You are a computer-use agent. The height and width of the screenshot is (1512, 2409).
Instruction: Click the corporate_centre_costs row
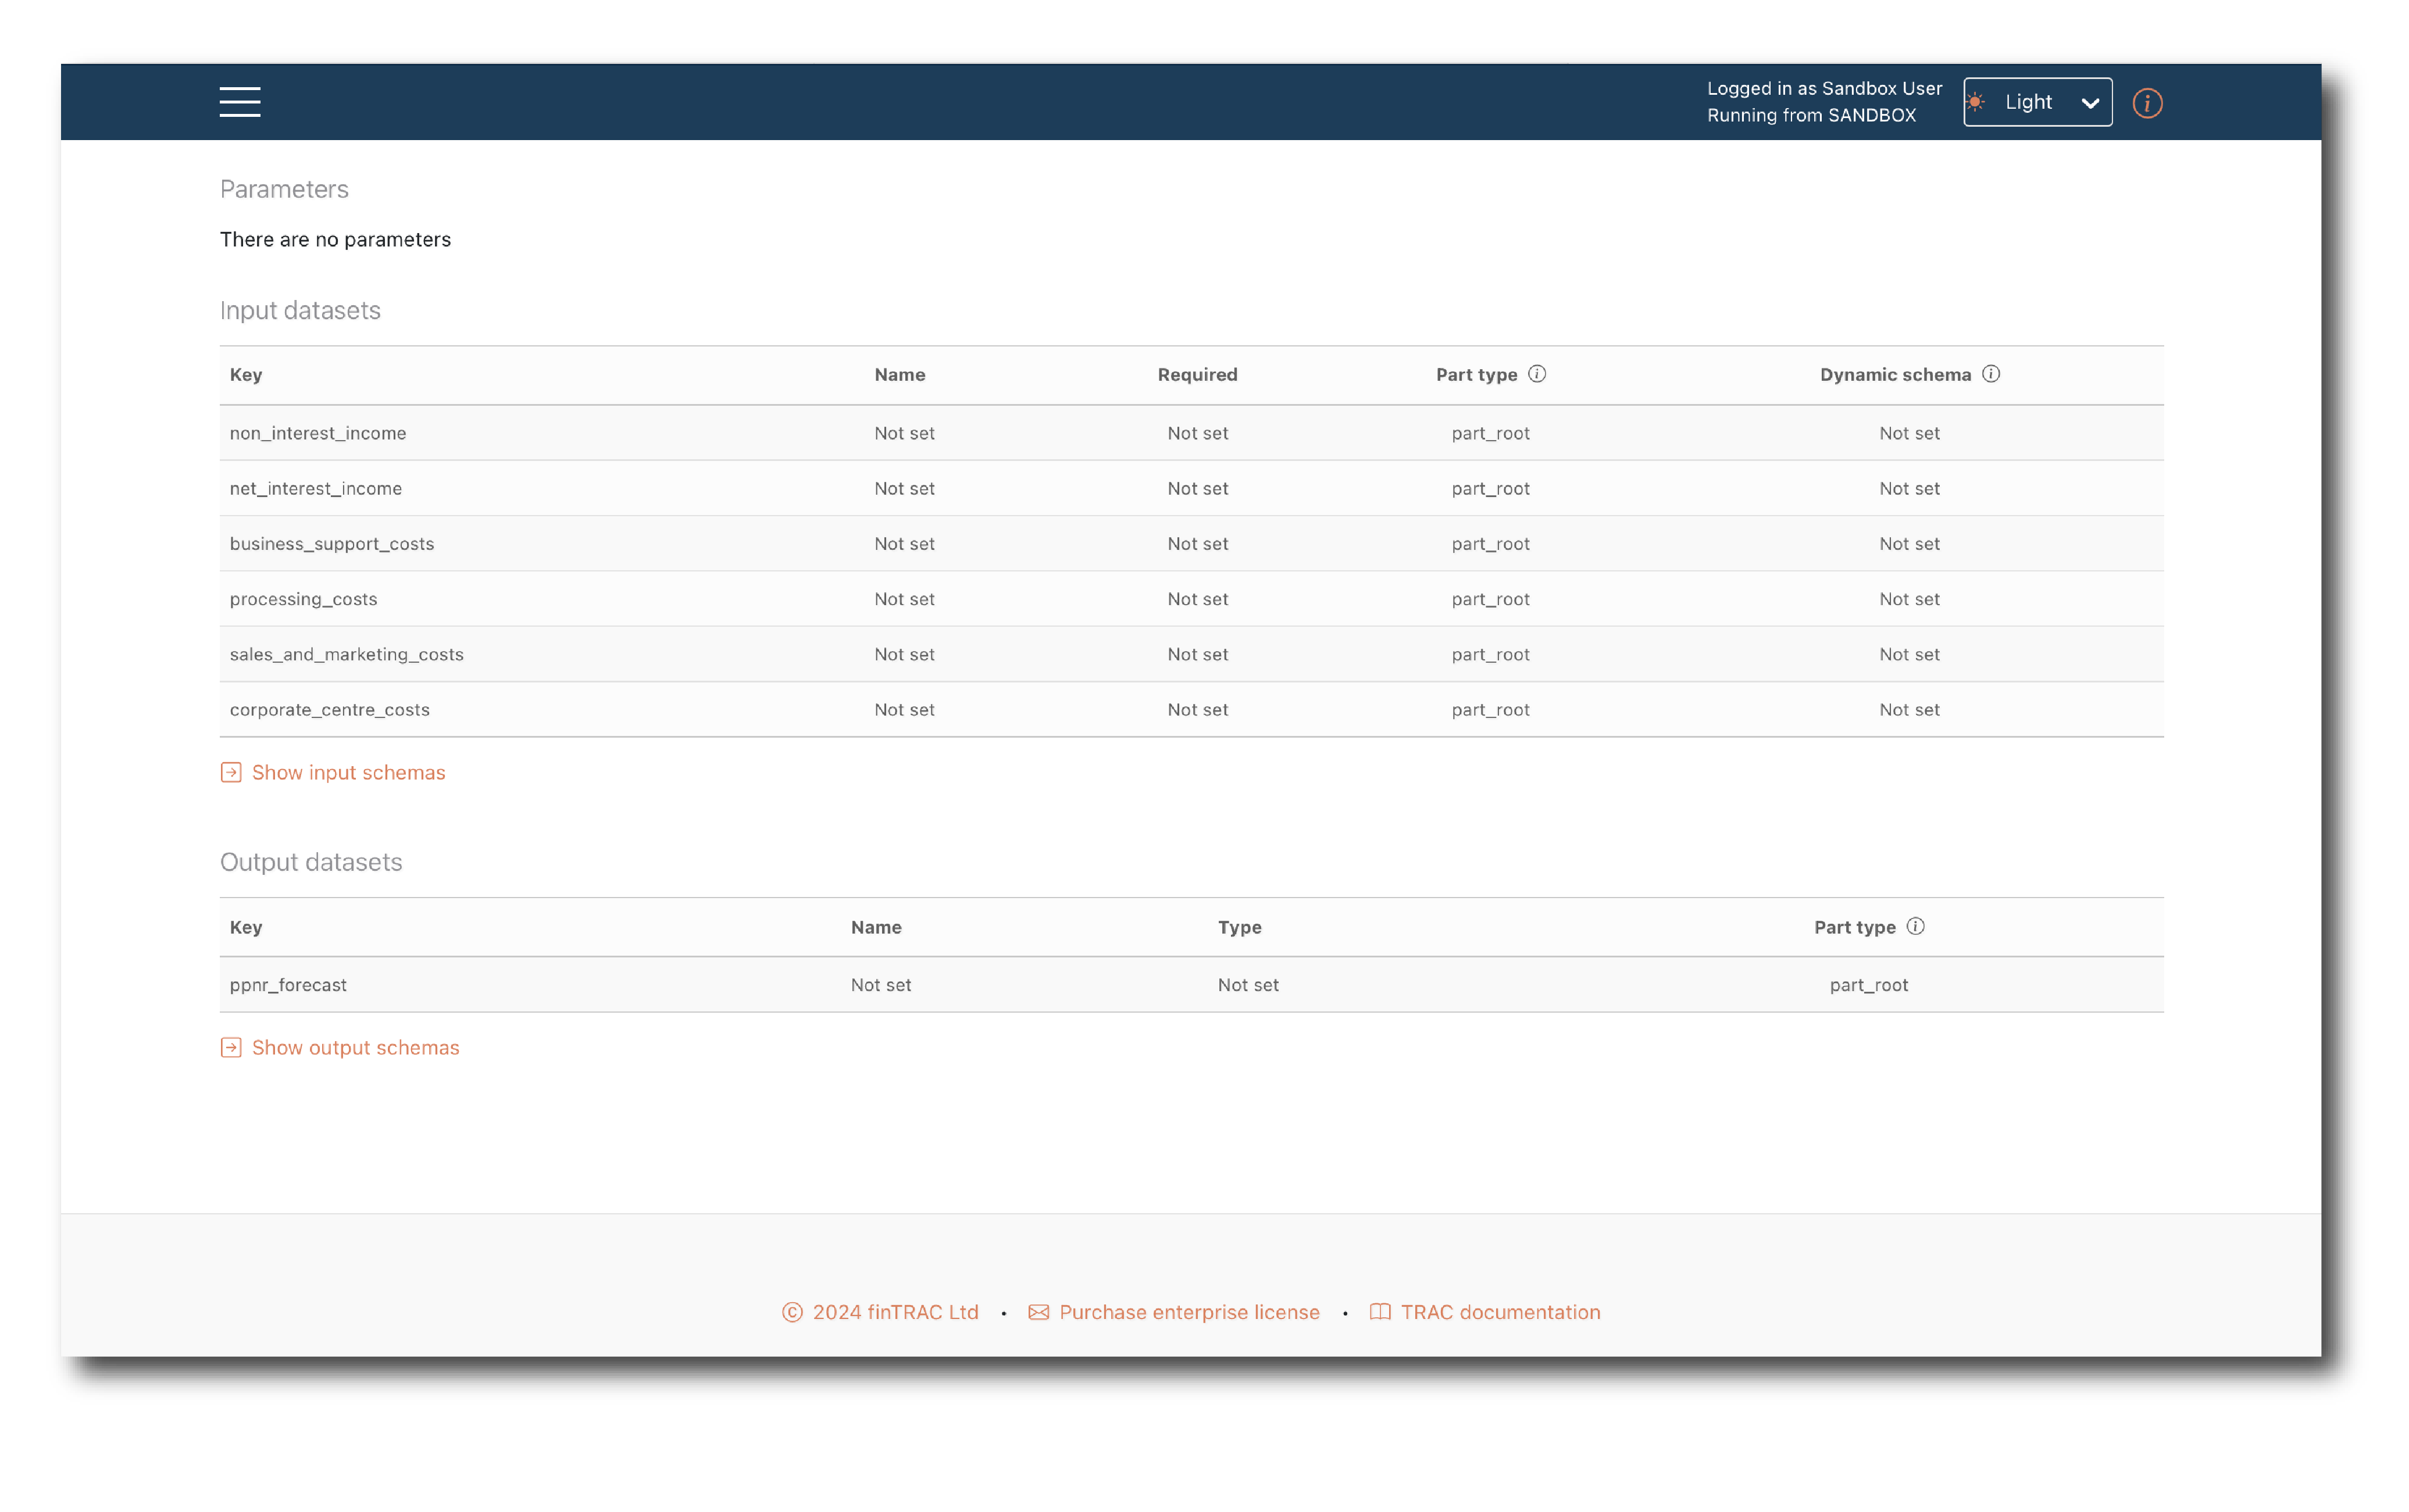coord(329,710)
